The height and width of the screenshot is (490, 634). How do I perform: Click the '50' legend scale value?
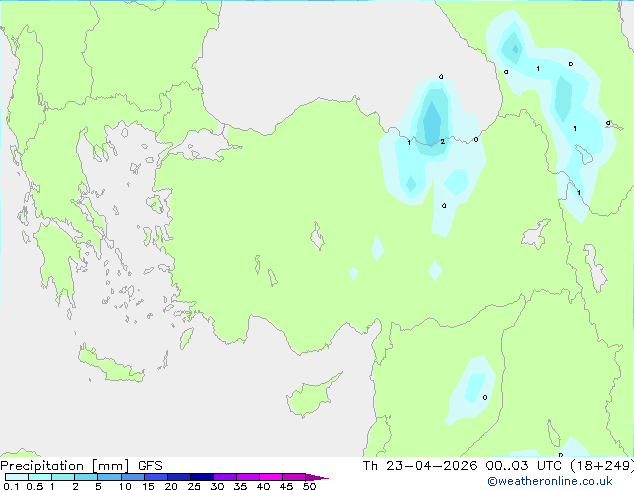pos(309,486)
